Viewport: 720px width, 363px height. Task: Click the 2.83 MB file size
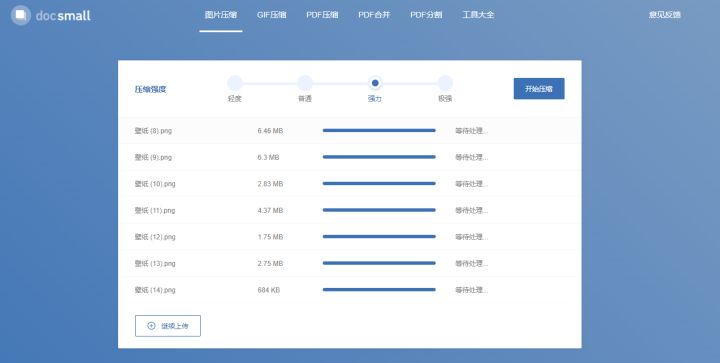(270, 184)
